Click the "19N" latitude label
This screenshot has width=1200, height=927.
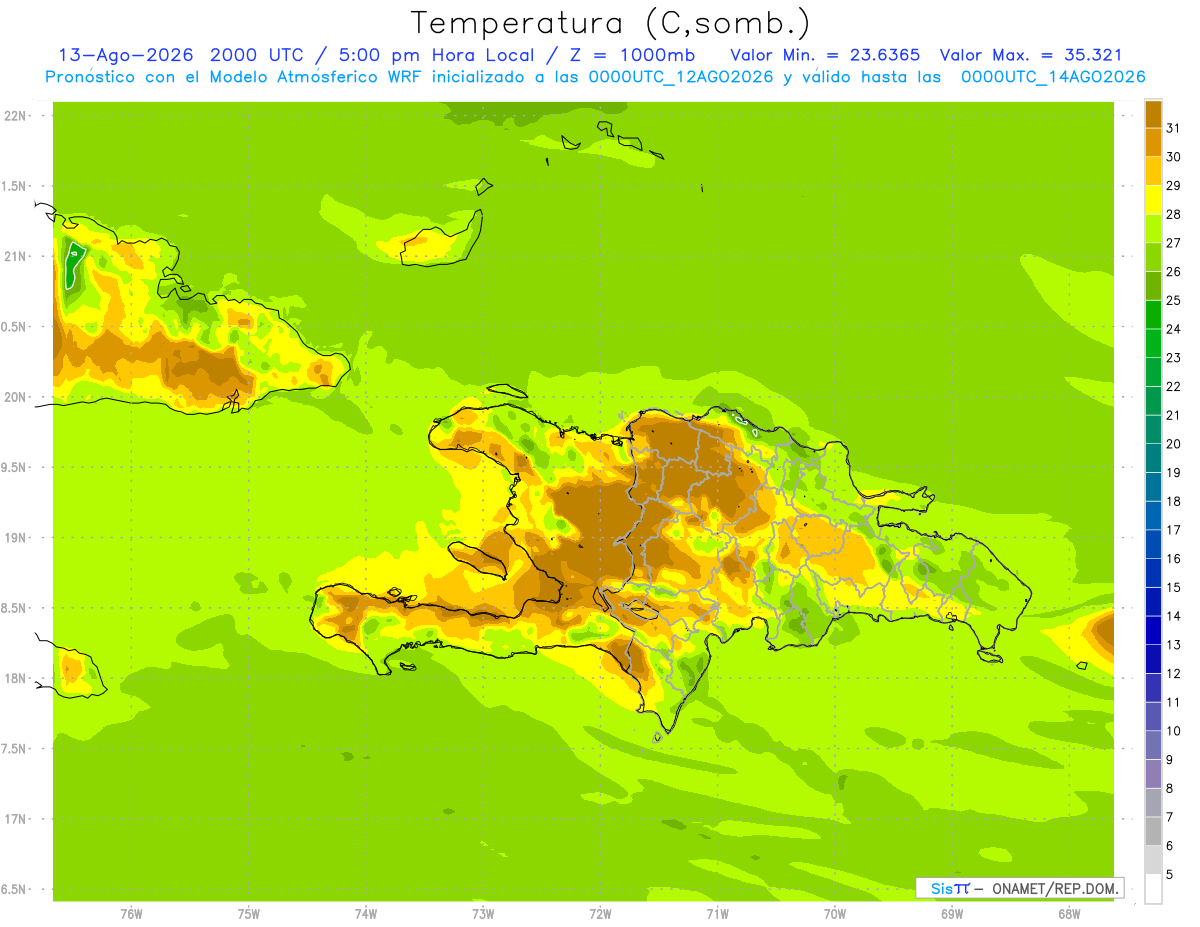(15, 538)
